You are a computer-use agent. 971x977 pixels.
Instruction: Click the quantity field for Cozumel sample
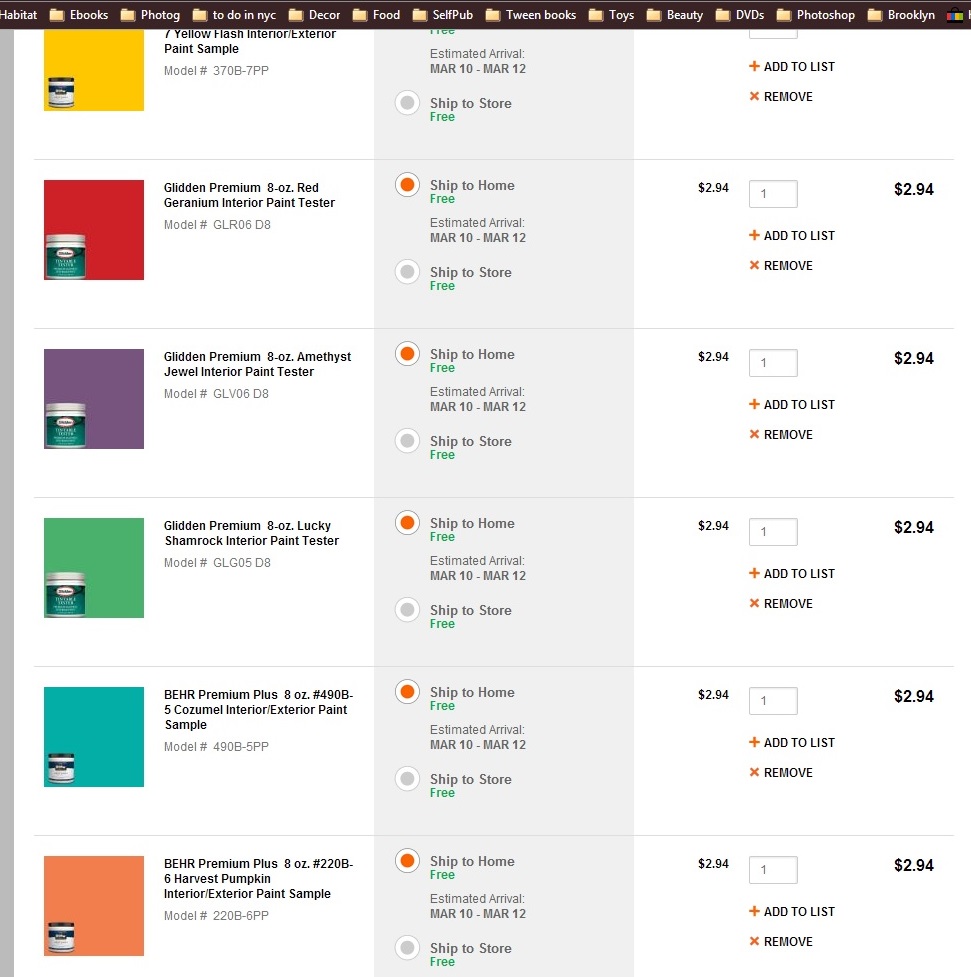pos(773,701)
